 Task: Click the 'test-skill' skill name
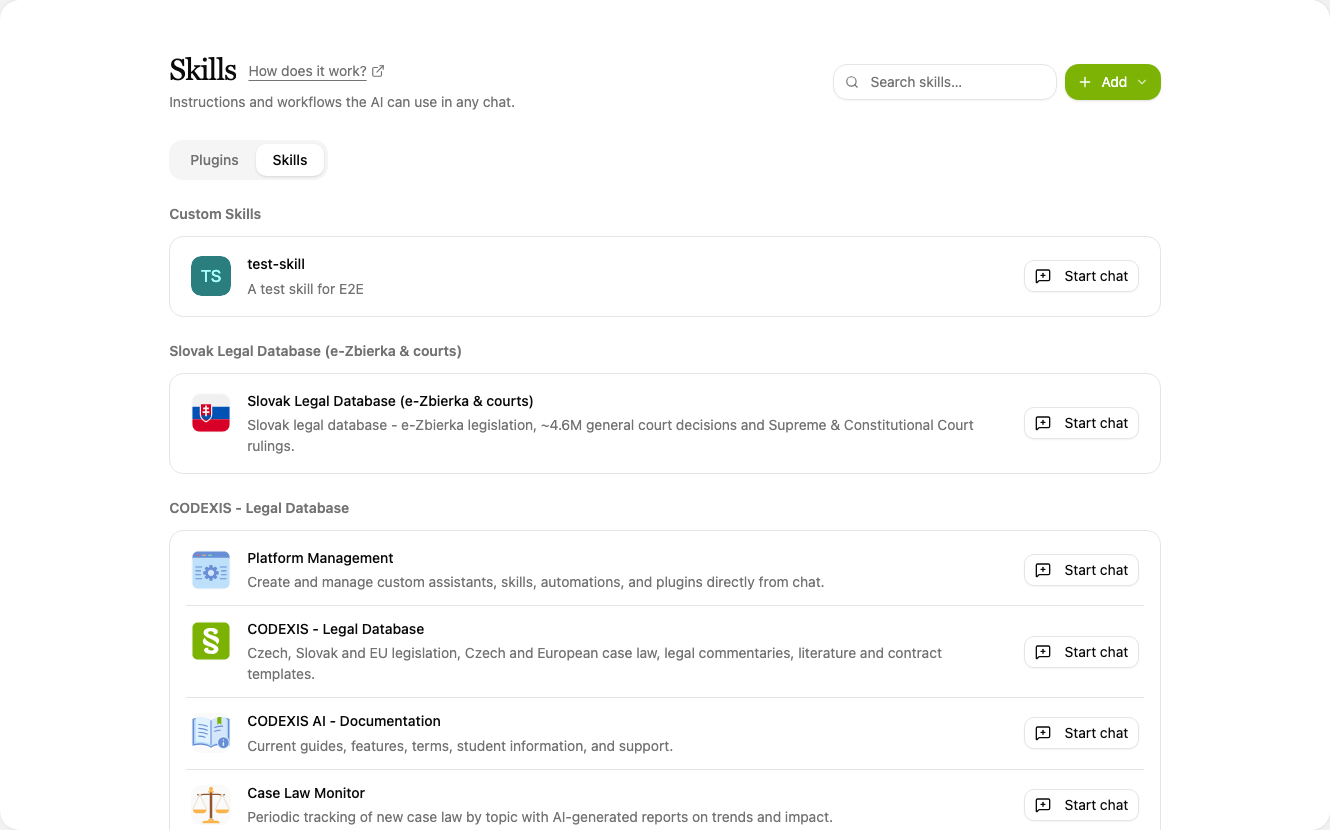pyautogui.click(x=276, y=264)
